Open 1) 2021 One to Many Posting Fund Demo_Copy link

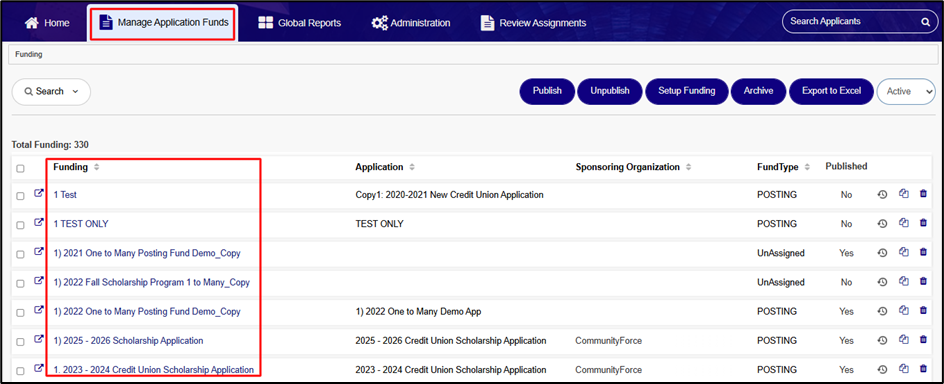147,253
